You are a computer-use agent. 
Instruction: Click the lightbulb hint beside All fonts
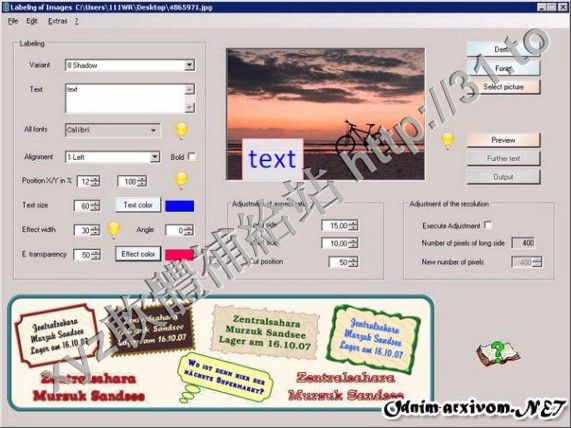(181, 131)
